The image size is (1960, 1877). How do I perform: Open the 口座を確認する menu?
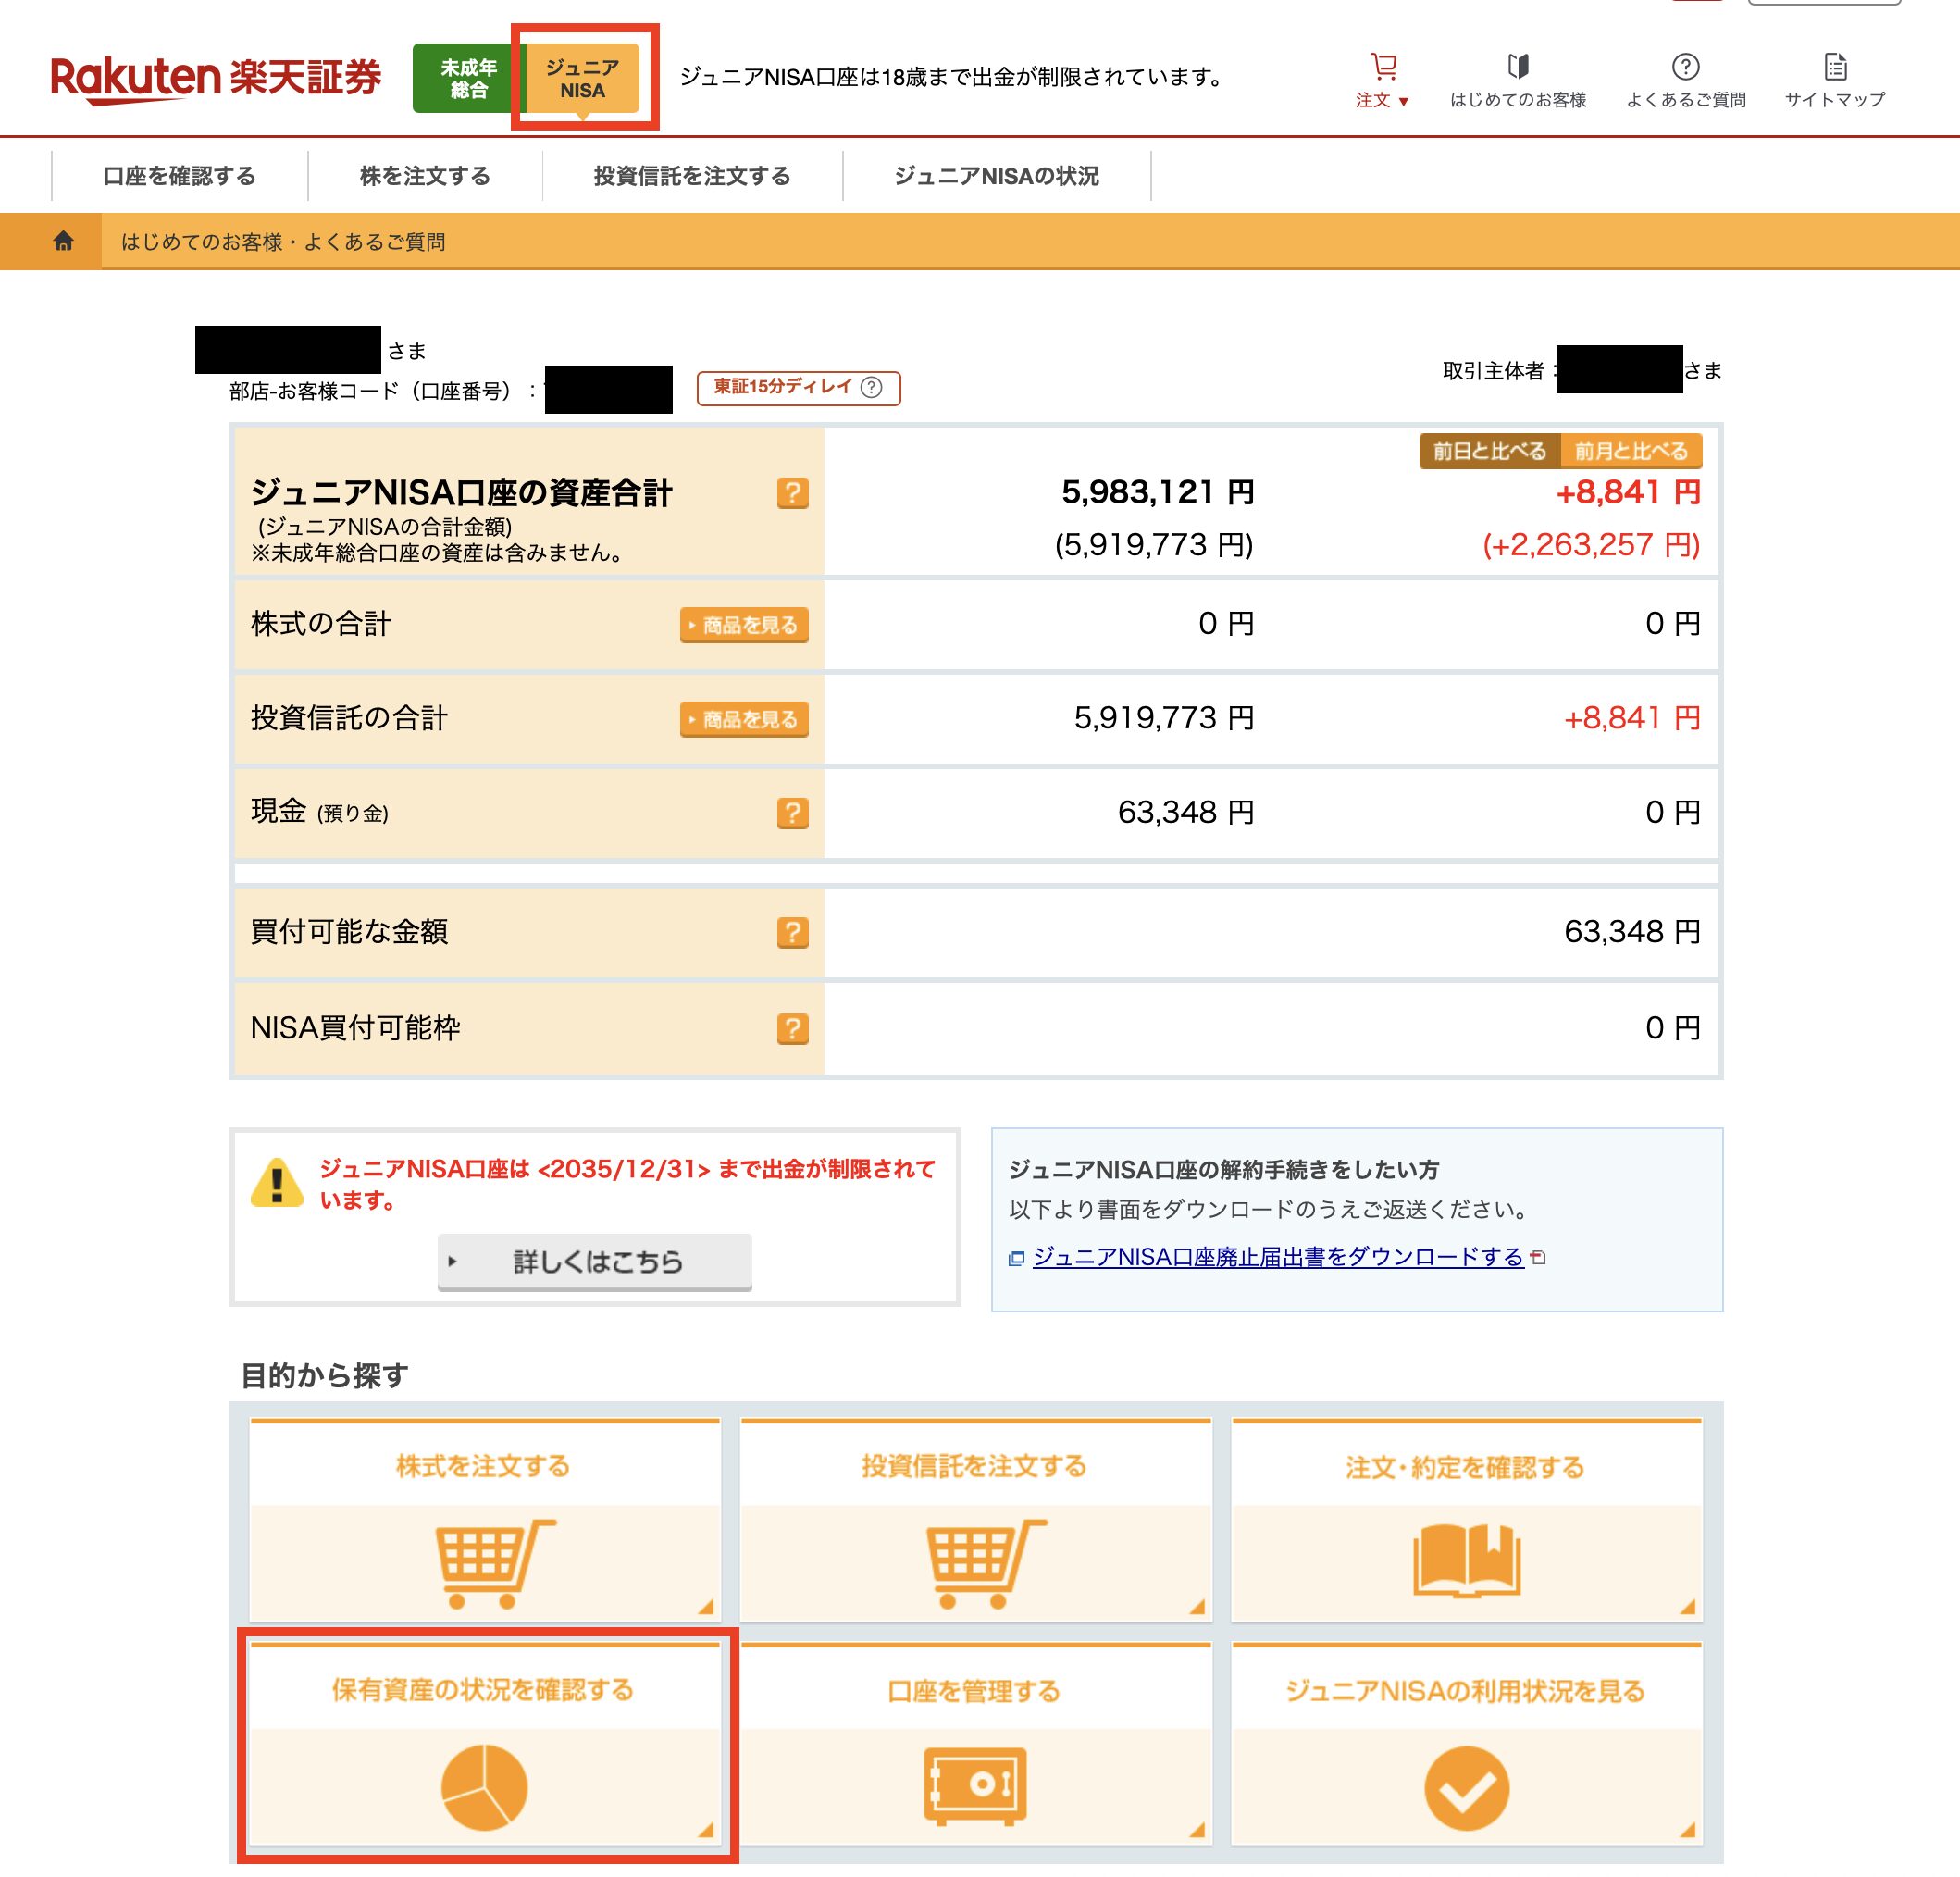179,176
